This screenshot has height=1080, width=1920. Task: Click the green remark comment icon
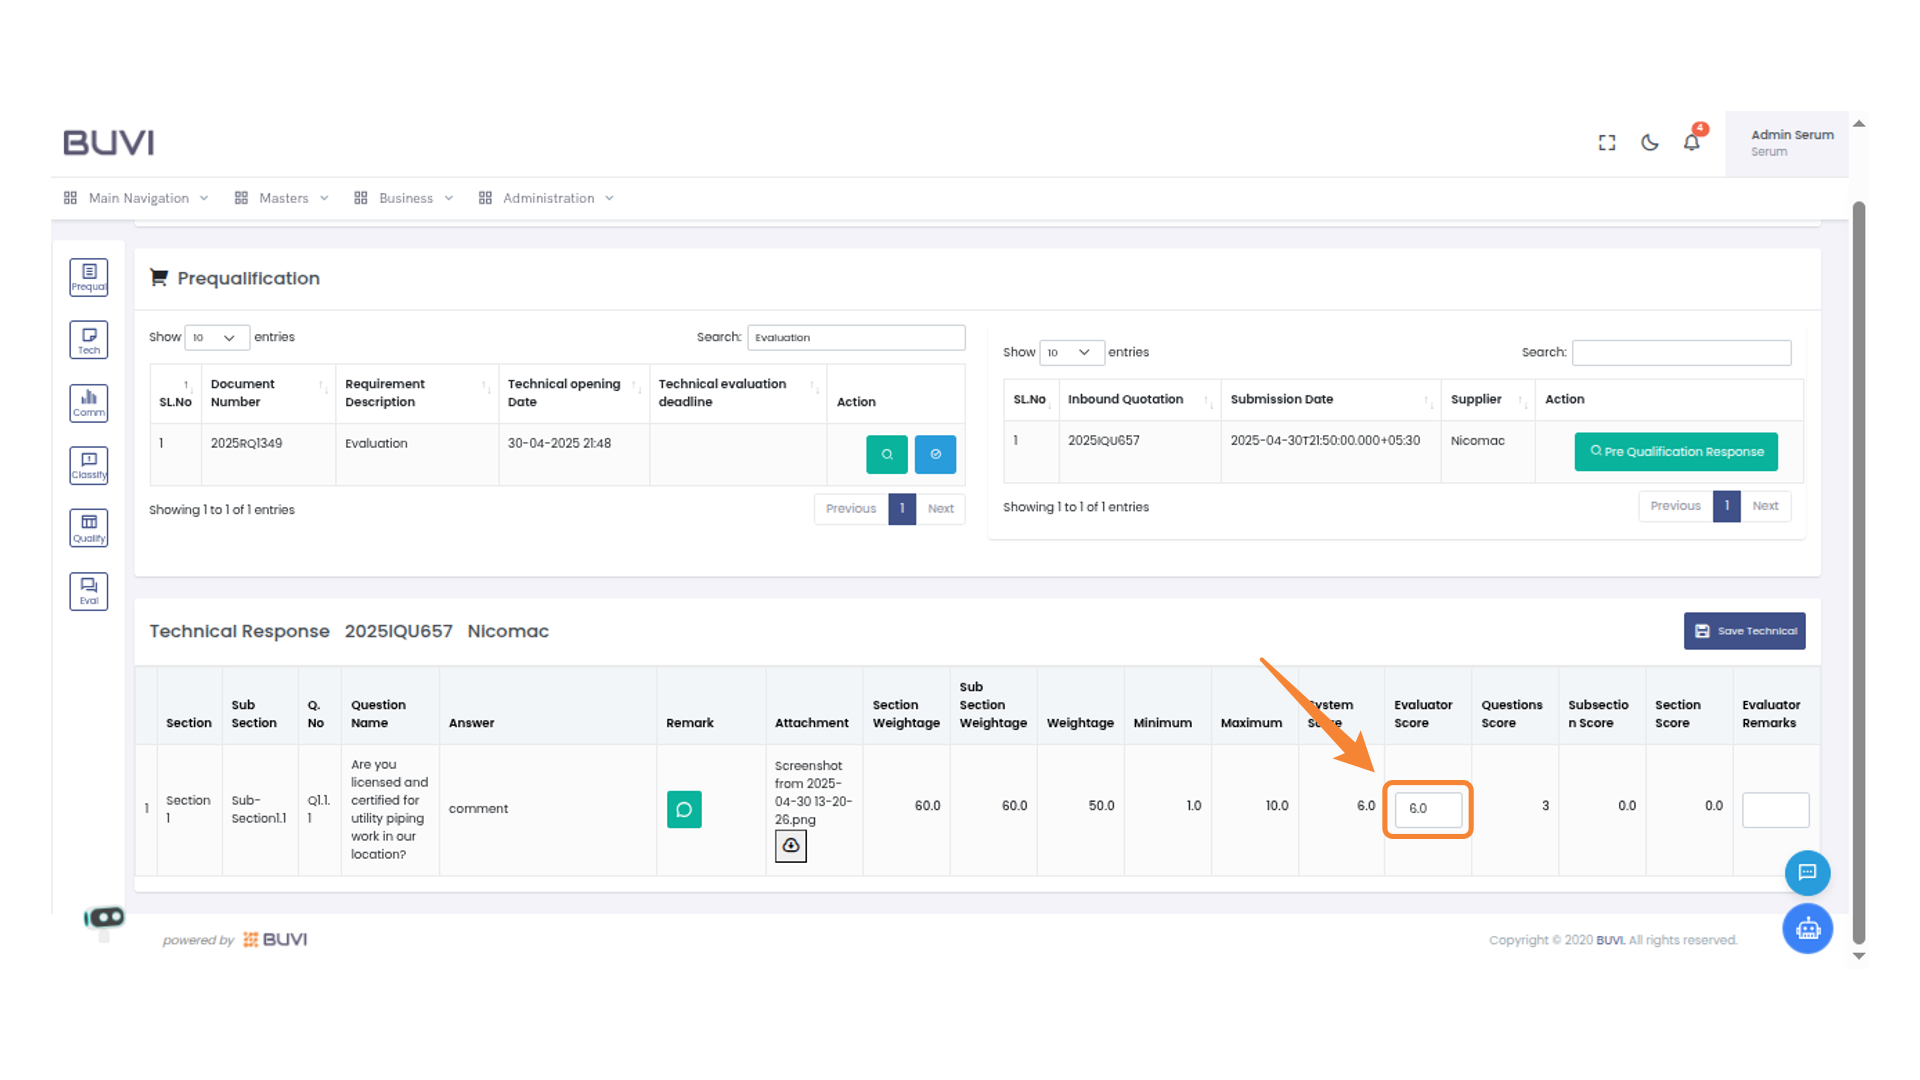(x=684, y=809)
